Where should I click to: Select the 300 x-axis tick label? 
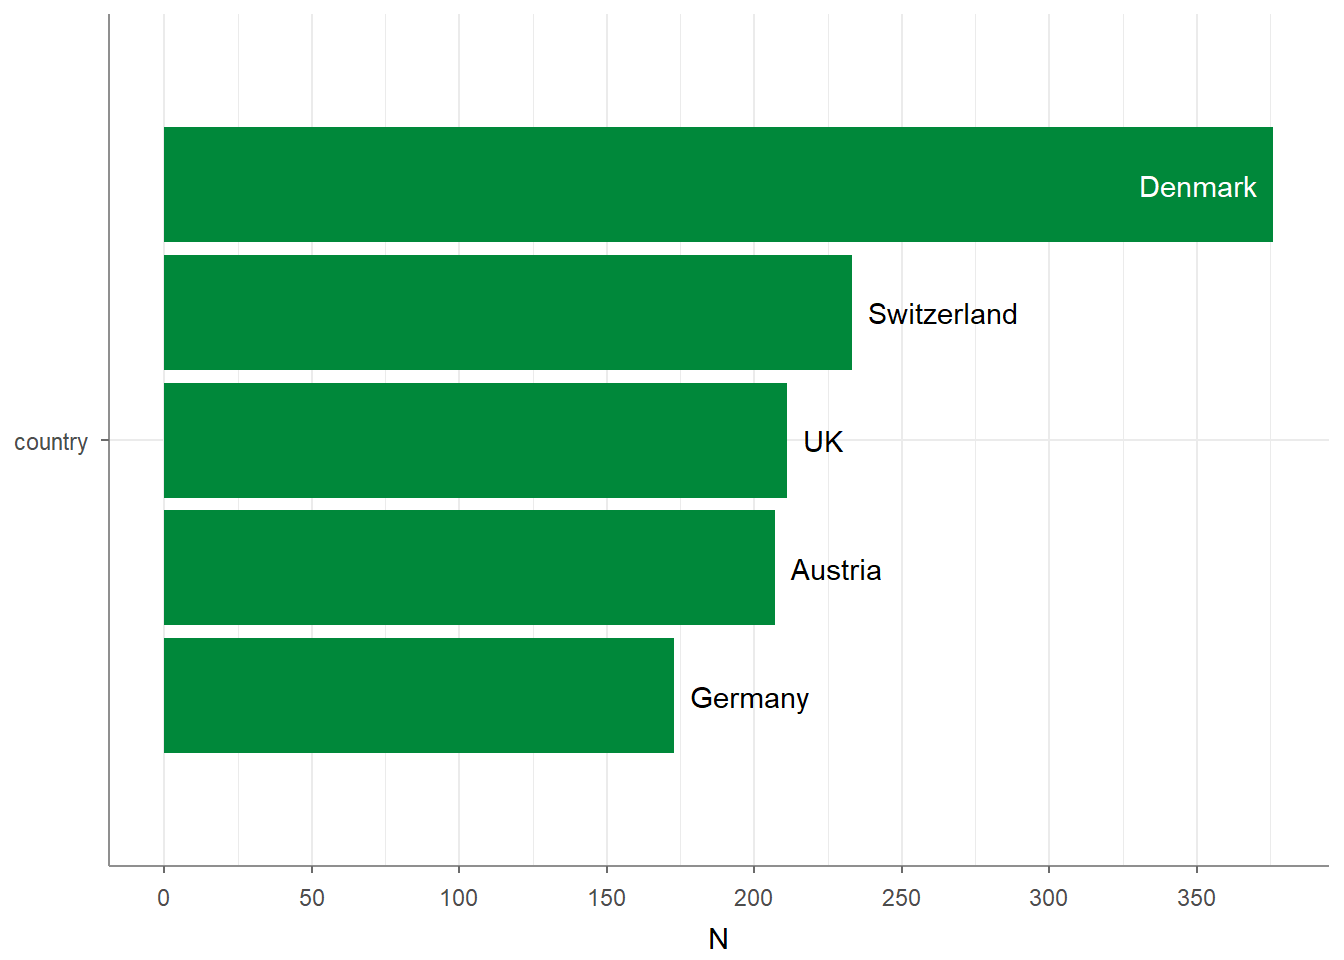click(1048, 898)
